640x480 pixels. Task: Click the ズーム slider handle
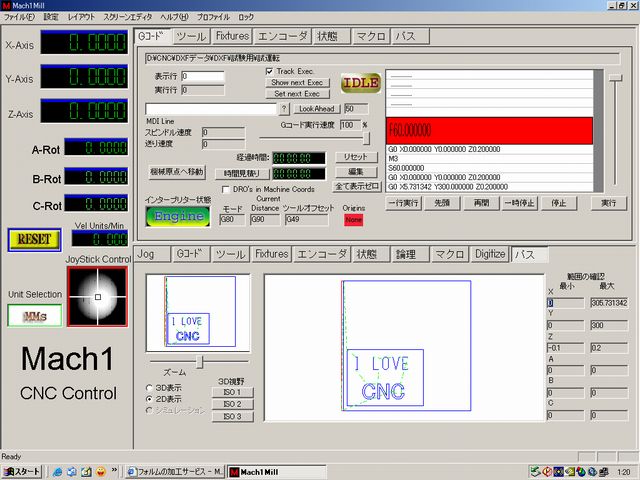[x=200, y=362]
